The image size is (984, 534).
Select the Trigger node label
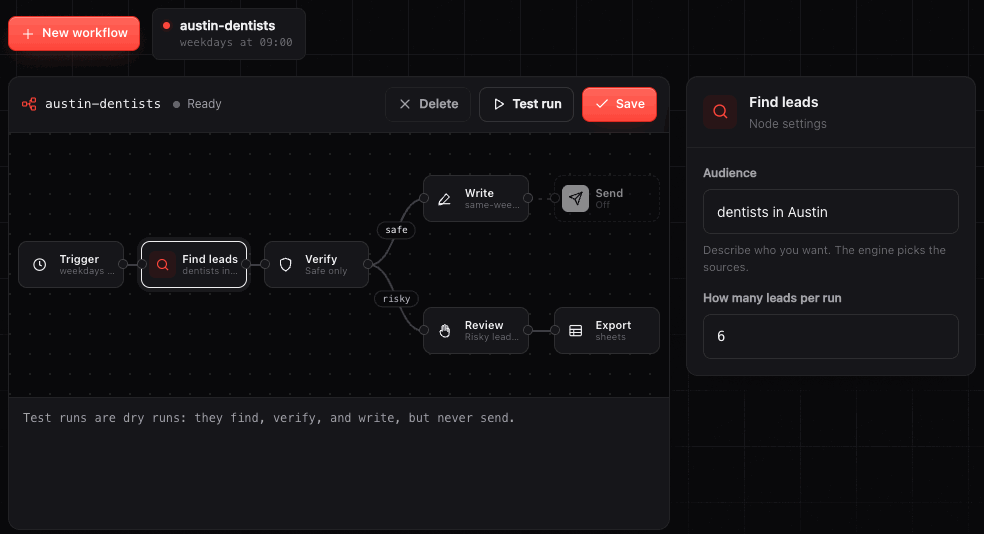79,259
